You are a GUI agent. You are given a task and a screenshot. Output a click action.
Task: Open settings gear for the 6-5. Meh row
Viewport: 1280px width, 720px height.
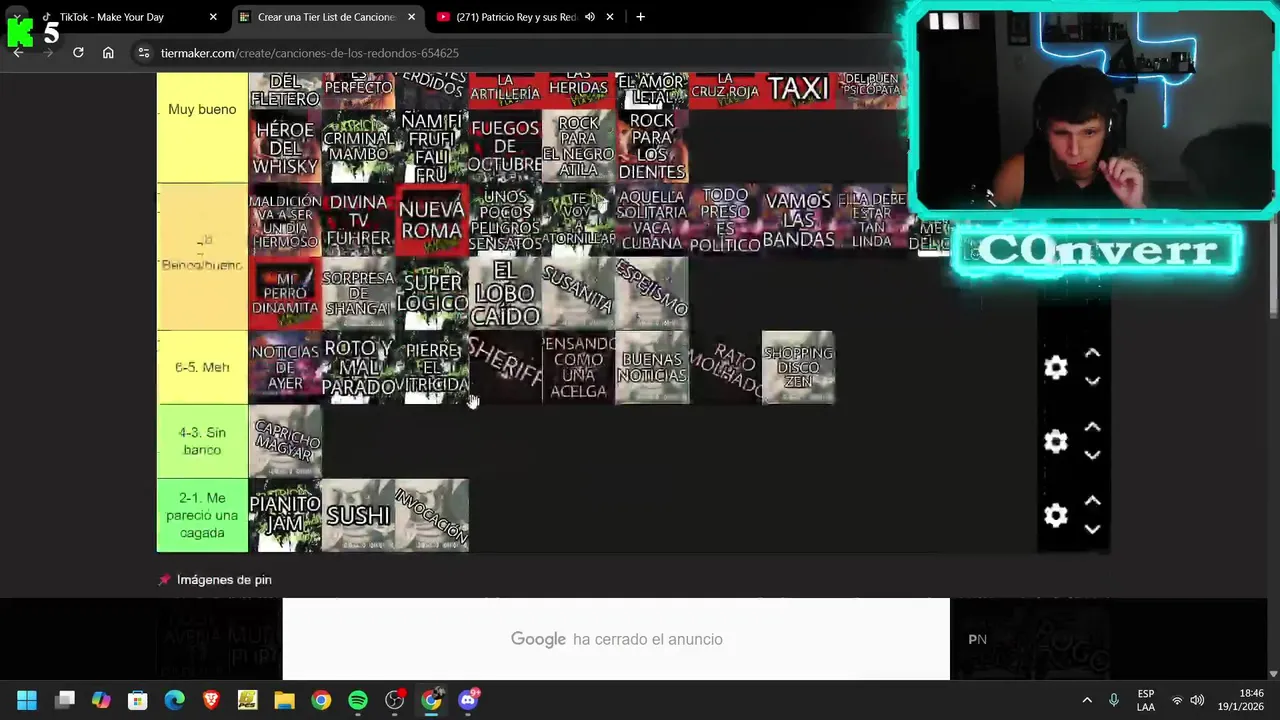tap(1056, 368)
